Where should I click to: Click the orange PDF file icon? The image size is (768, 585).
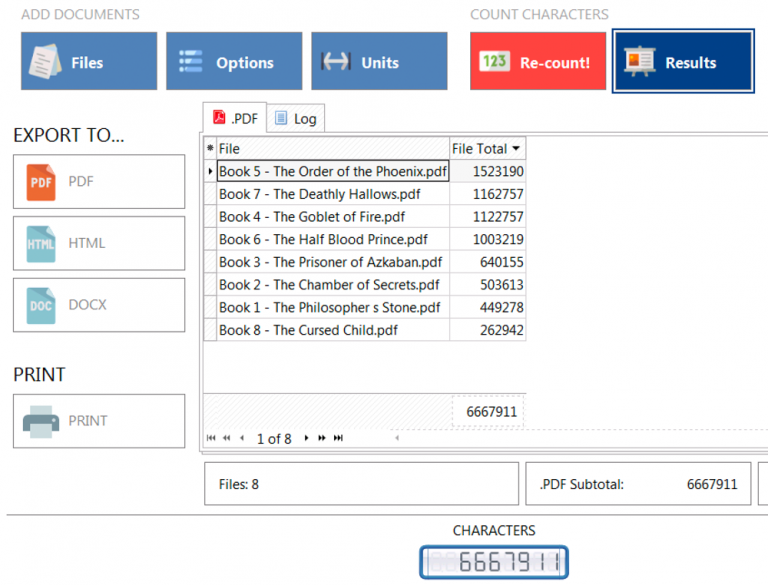[x=41, y=182]
